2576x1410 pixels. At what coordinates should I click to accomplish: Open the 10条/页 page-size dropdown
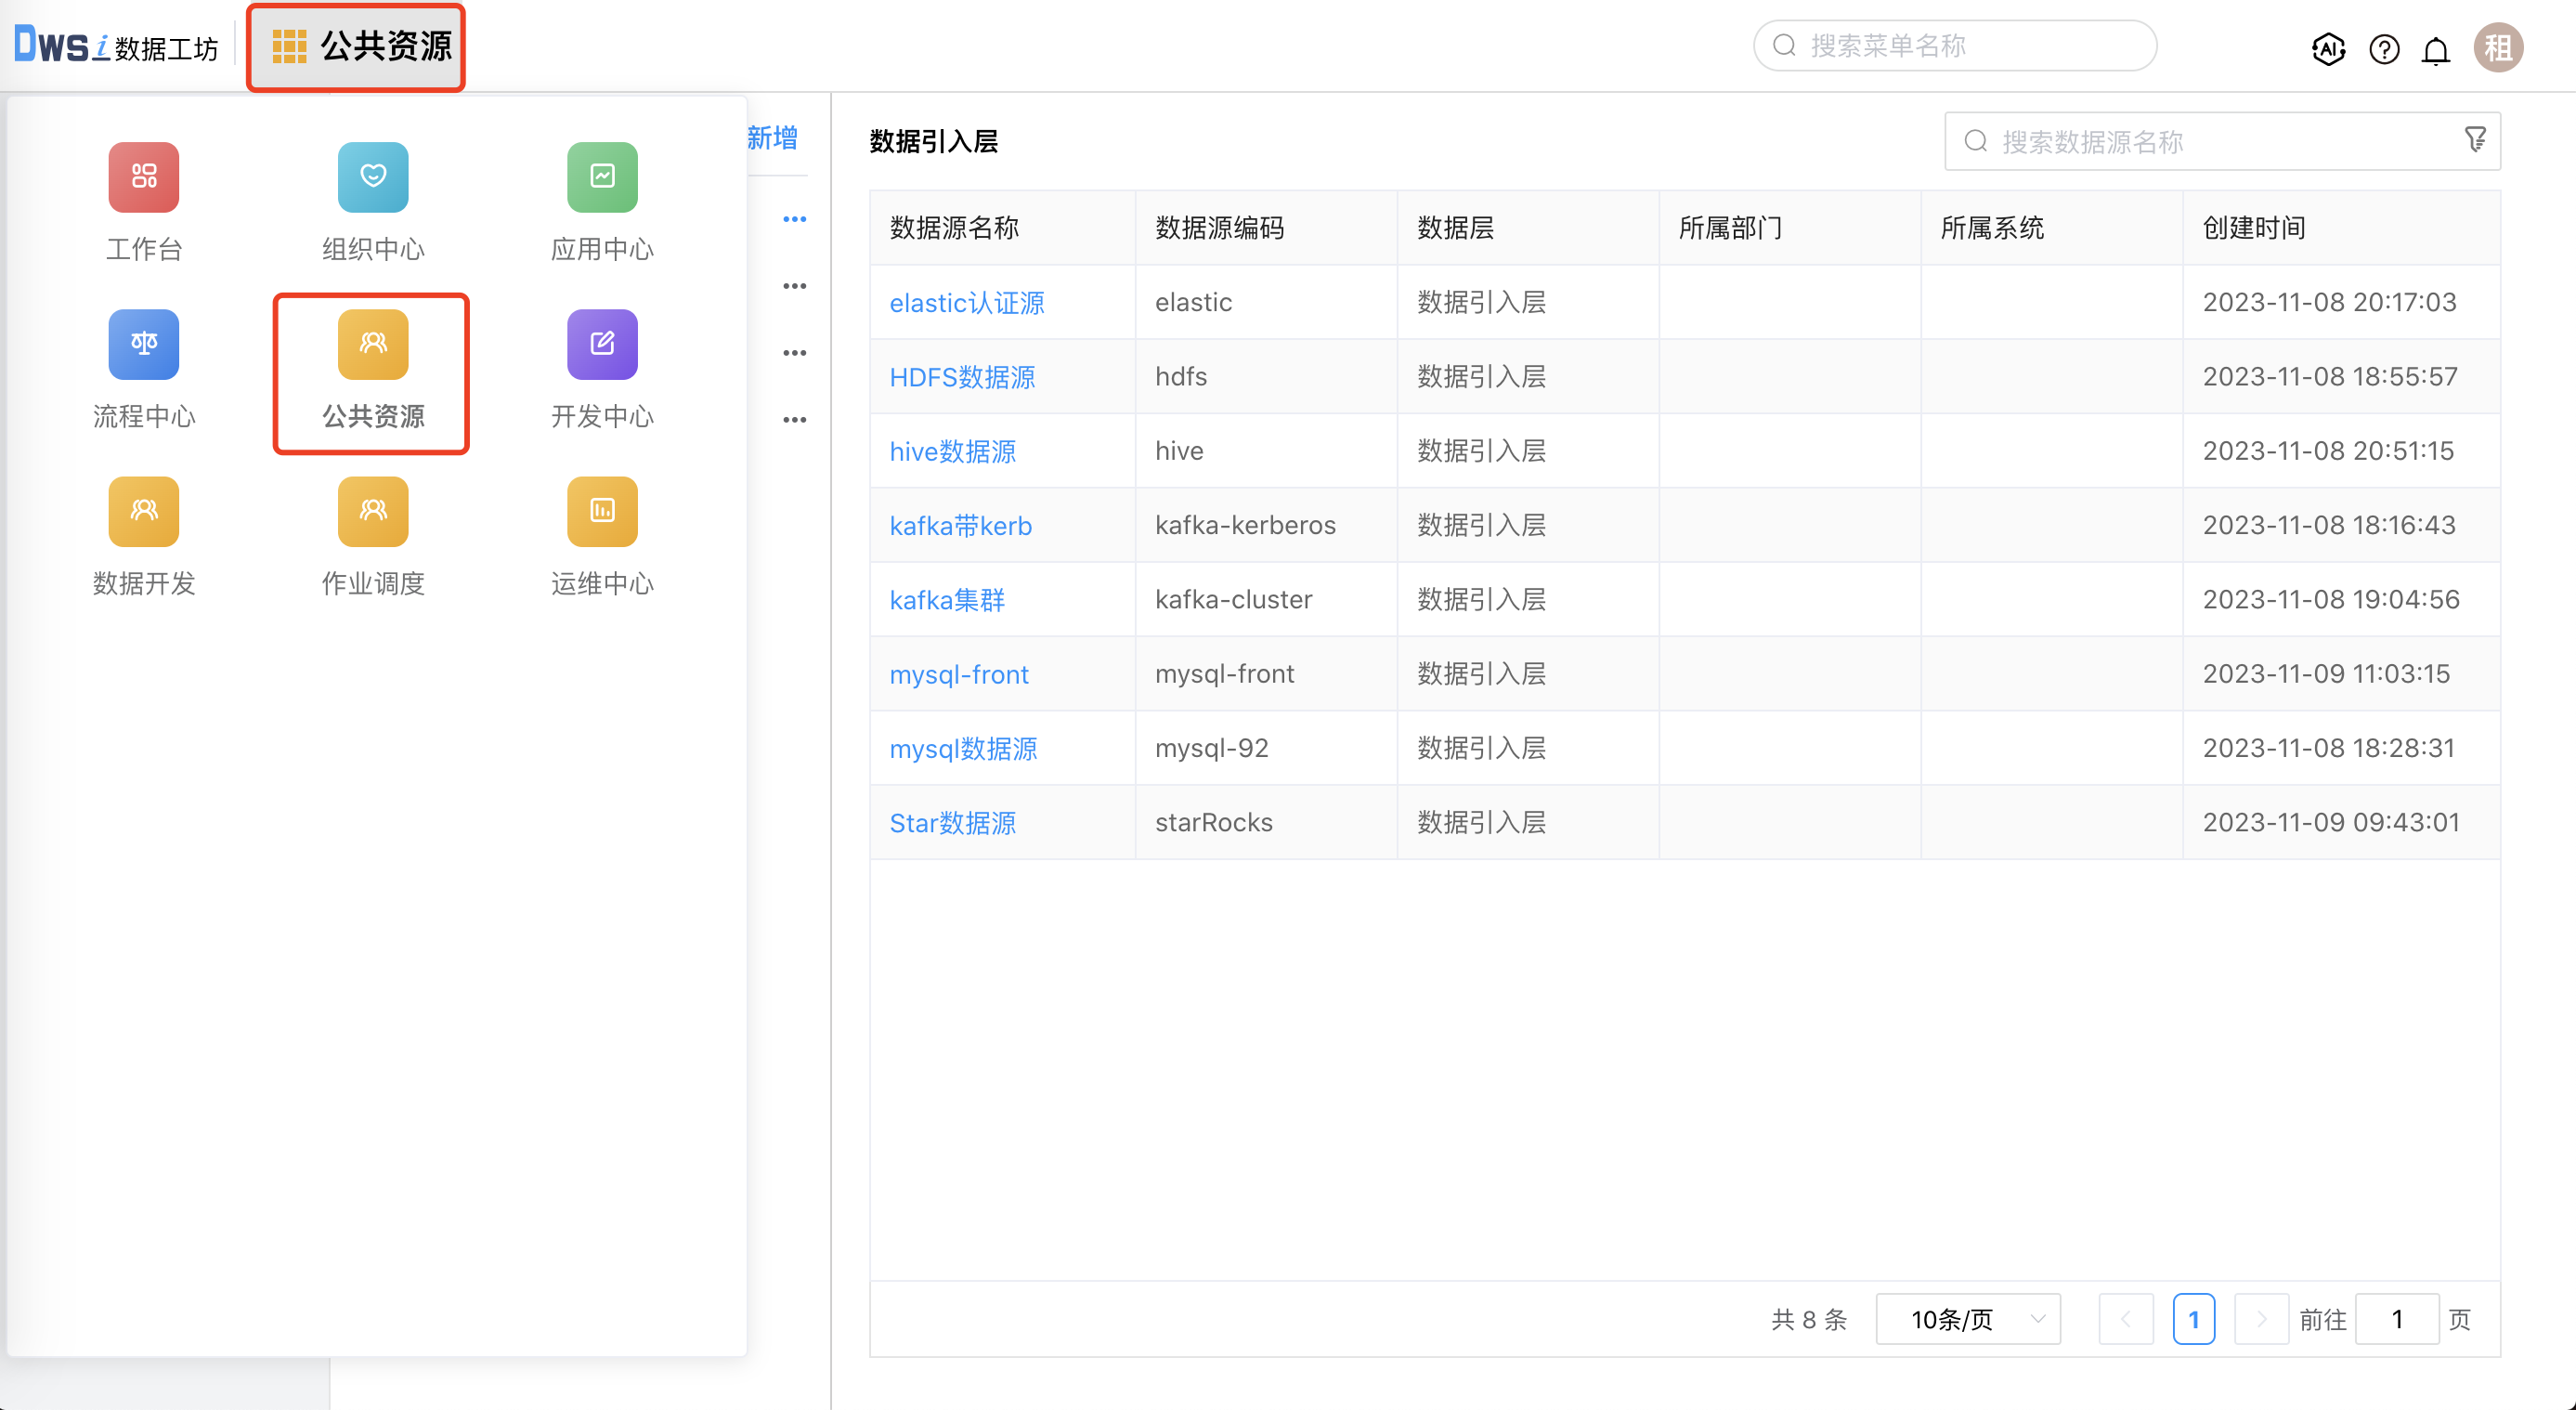(x=1966, y=1319)
